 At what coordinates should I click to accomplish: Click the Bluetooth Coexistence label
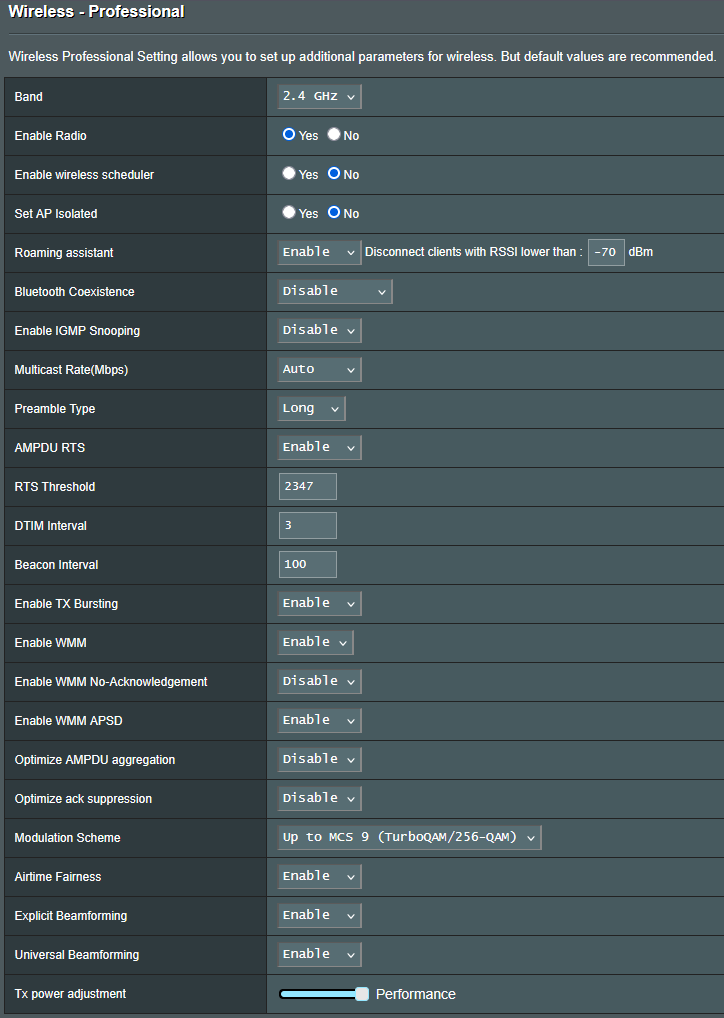coord(75,292)
